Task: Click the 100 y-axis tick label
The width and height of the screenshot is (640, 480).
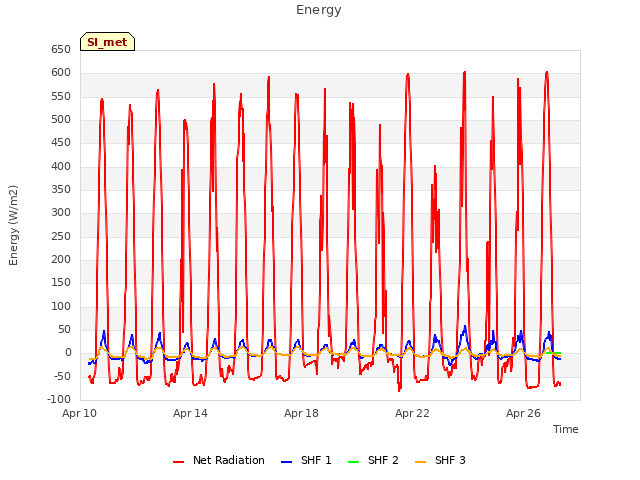Action: pos(61,307)
